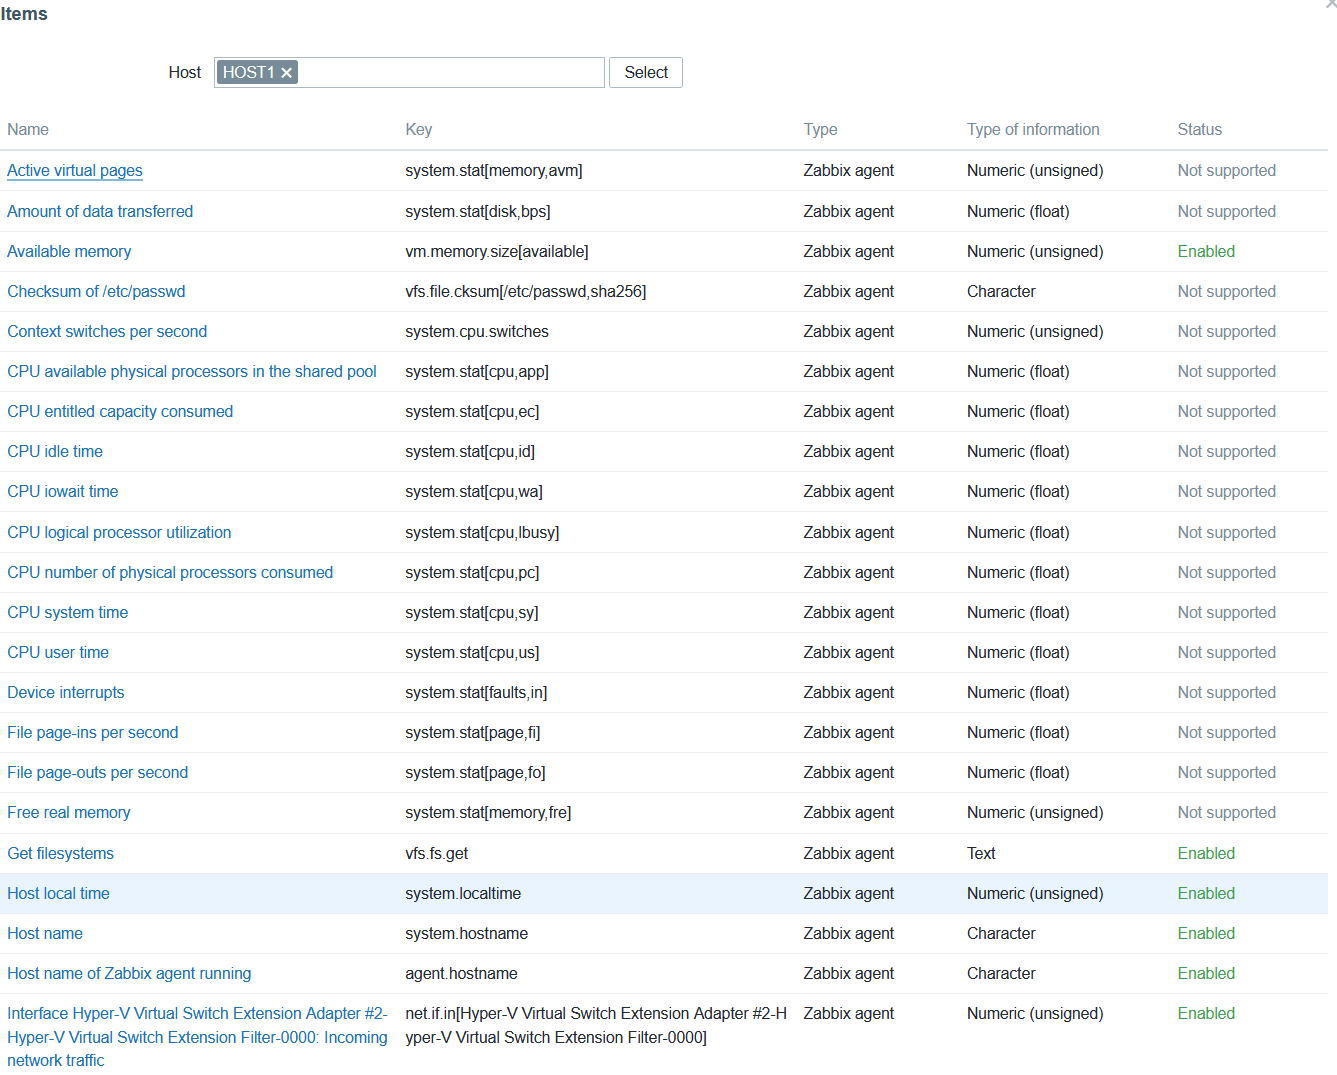1337x1075 pixels.
Task: Open the Amount of data transferred item
Action: pos(100,212)
